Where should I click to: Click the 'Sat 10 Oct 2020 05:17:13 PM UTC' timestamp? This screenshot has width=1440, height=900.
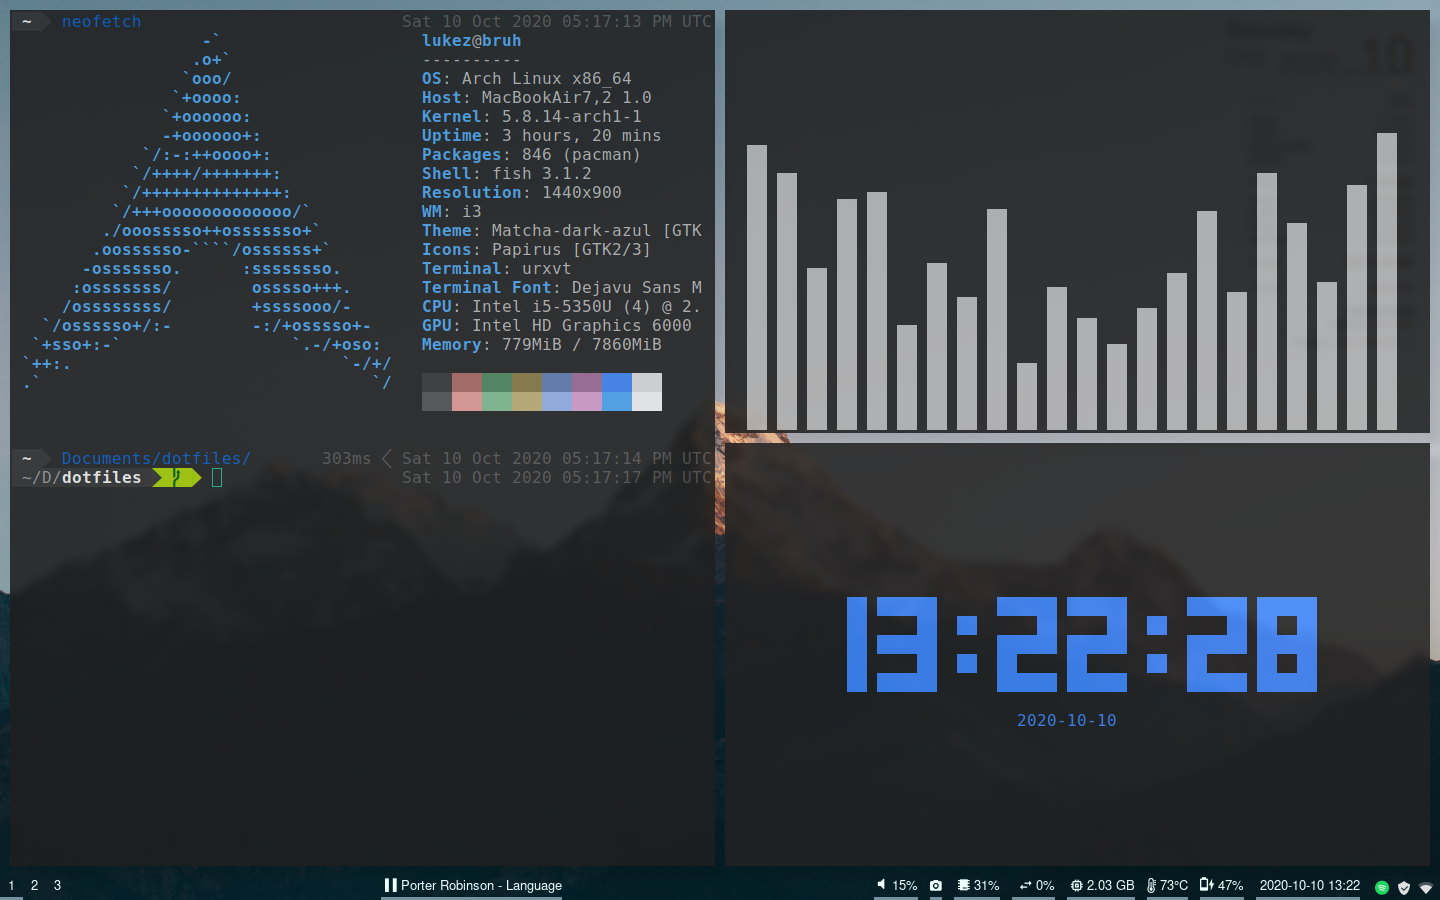coord(557,21)
